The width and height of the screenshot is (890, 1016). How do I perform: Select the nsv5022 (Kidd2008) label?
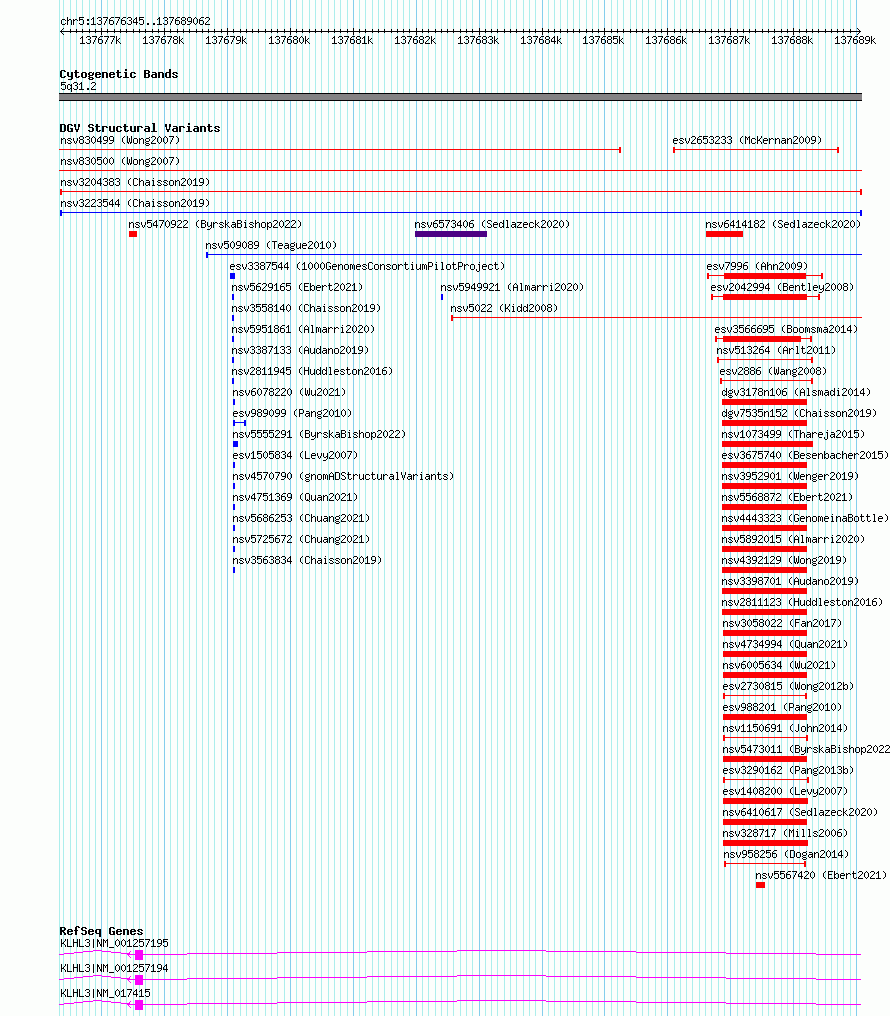(x=504, y=308)
